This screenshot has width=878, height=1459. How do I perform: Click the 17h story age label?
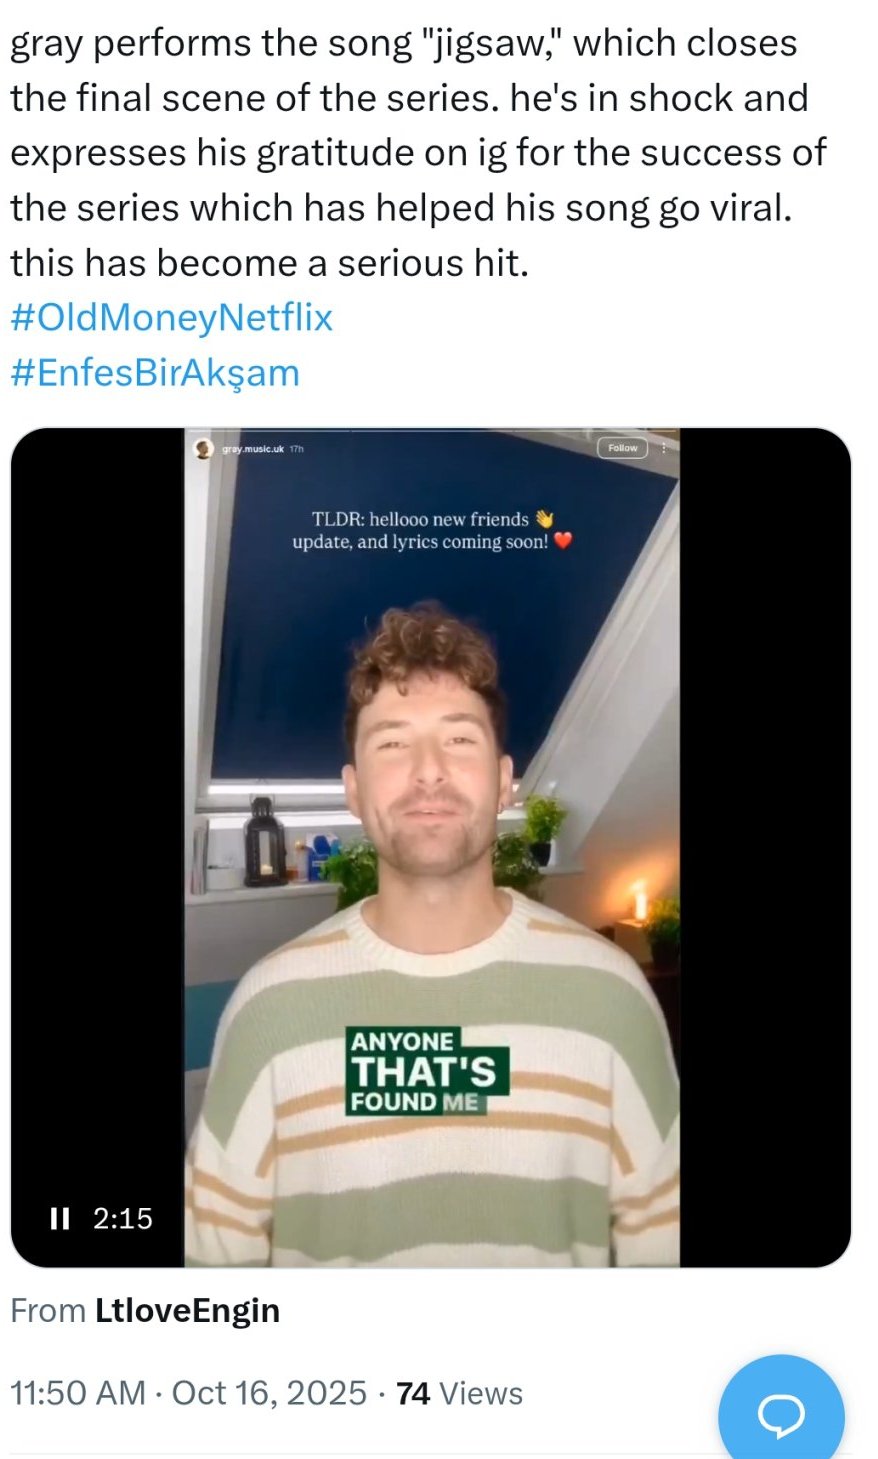pyautogui.click(x=296, y=449)
